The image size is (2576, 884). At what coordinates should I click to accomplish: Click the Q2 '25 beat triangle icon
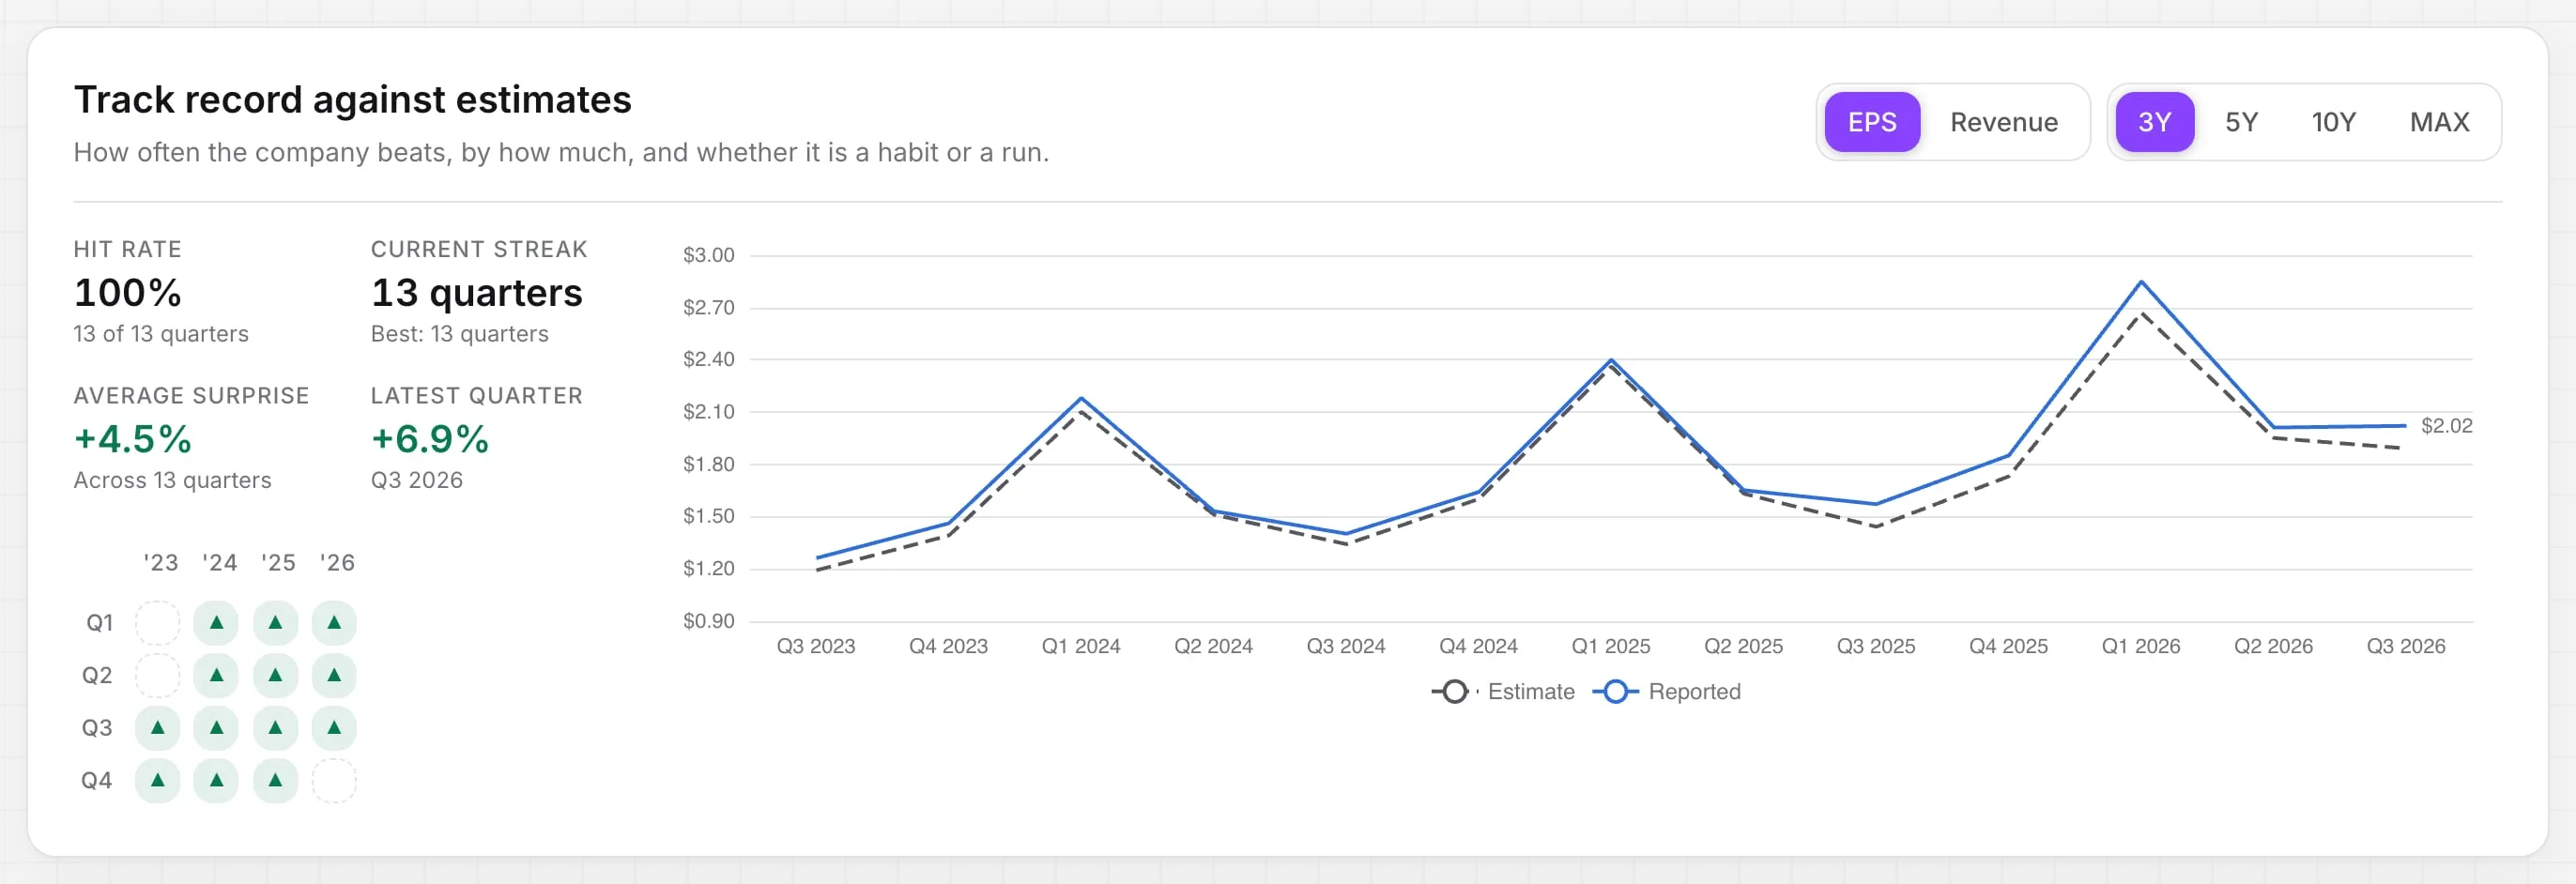click(275, 675)
